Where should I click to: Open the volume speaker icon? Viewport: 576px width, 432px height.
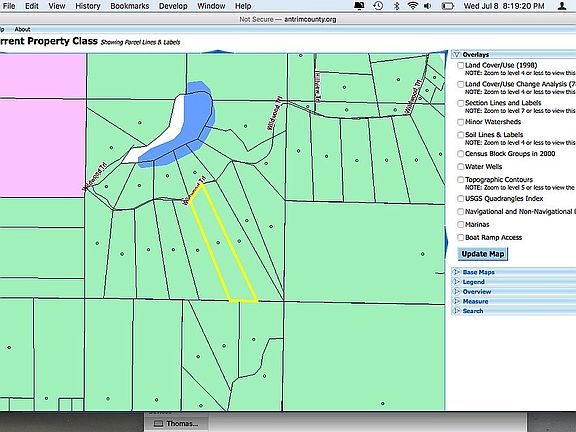[x=427, y=6]
